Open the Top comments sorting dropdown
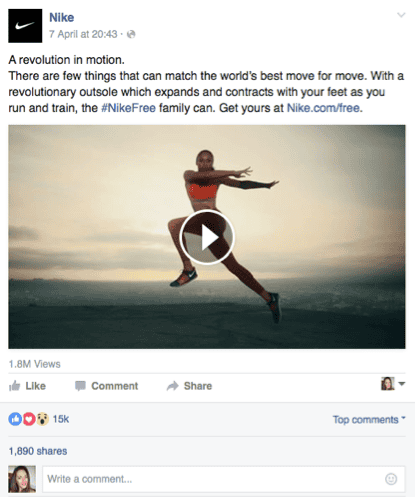Viewport: 415px width, 497px height. (369, 419)
